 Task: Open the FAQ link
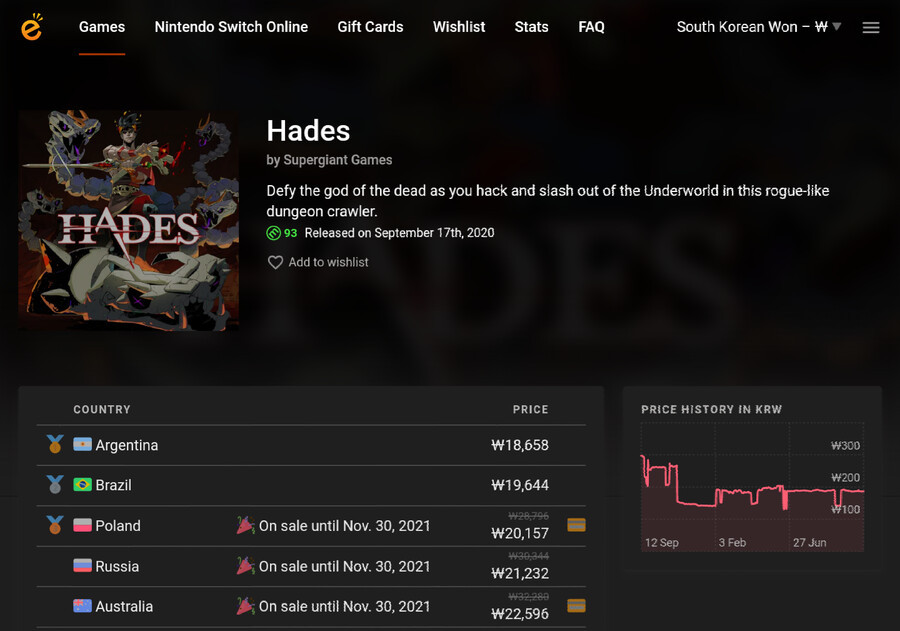[591, 27]
